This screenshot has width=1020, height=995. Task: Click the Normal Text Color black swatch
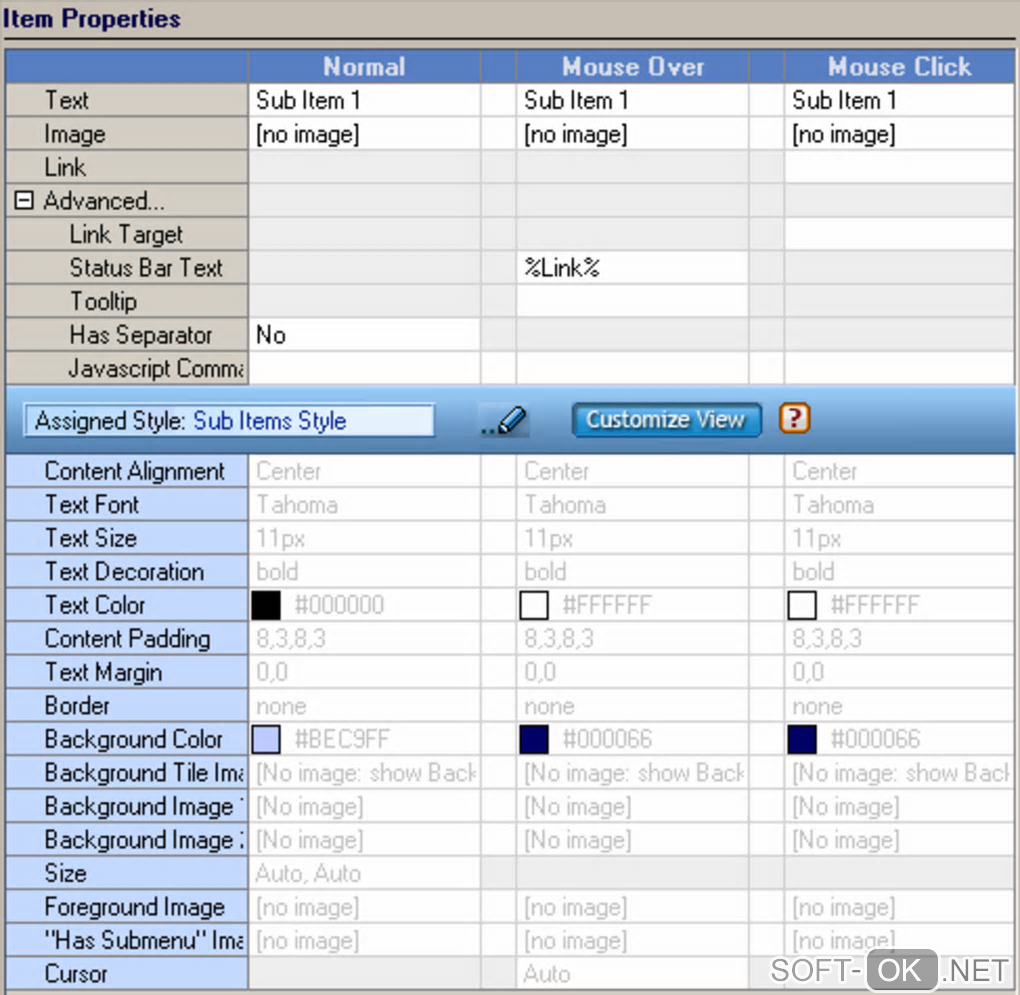coord(266,605)
